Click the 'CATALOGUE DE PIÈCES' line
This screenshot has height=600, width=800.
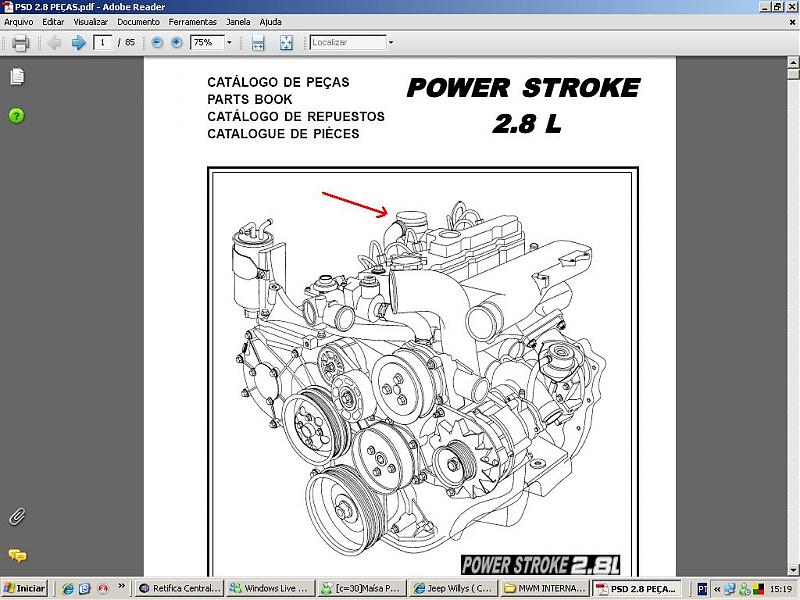283,134
